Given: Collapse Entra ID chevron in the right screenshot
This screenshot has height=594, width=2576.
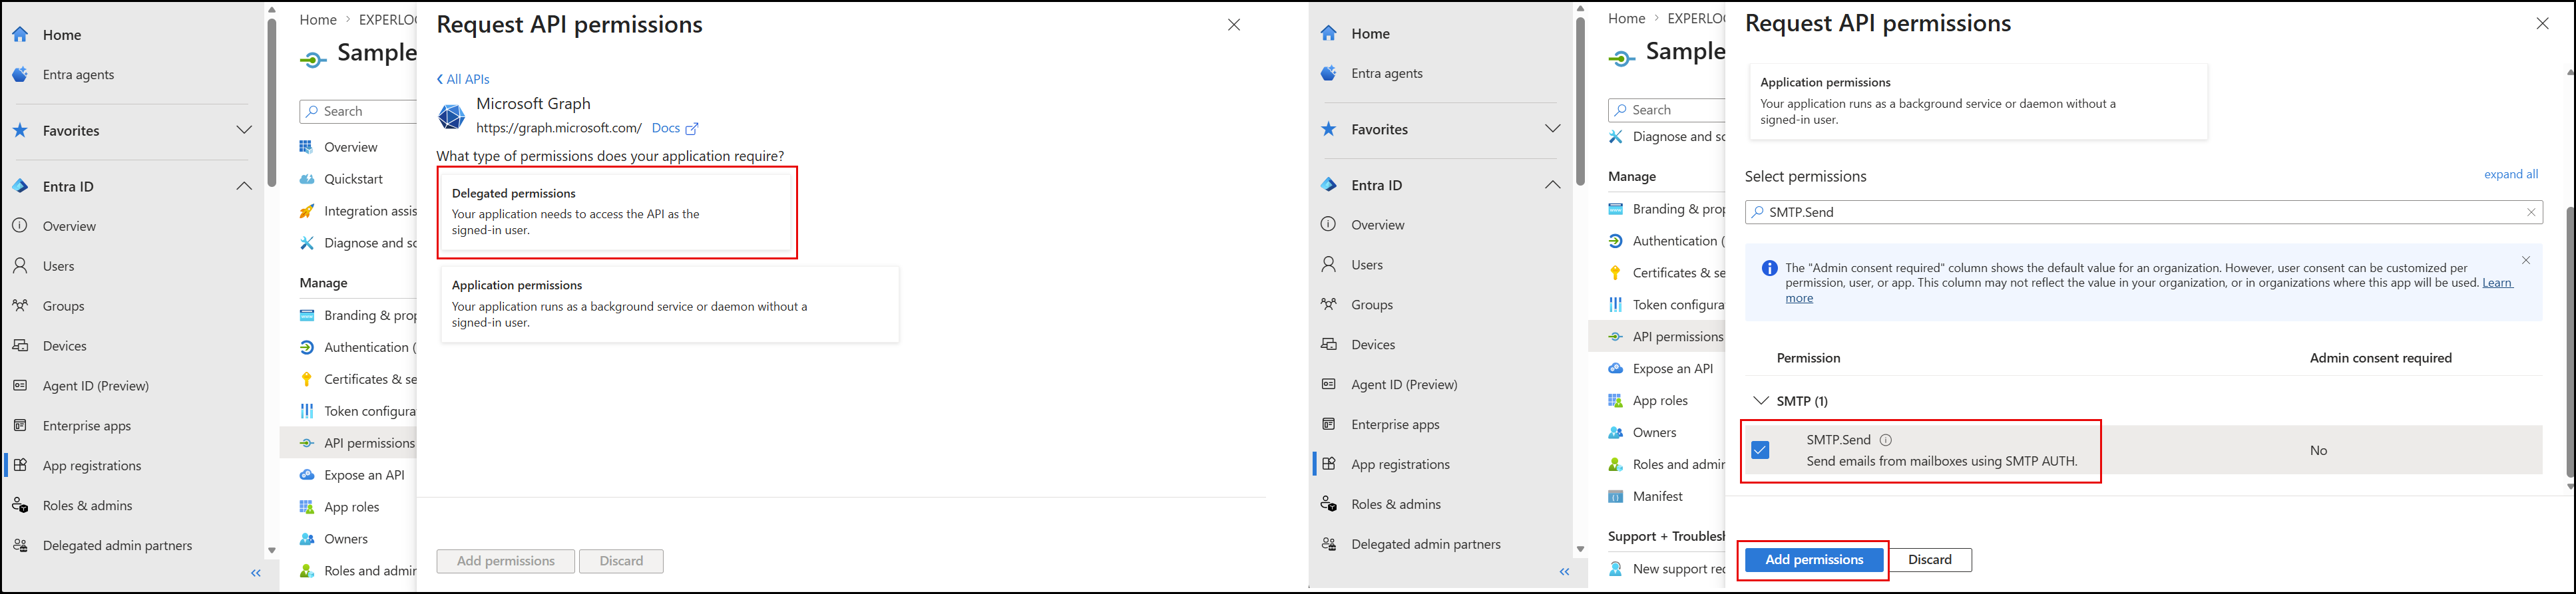Looking at the screenshot, I should (x=1552, y=185).
